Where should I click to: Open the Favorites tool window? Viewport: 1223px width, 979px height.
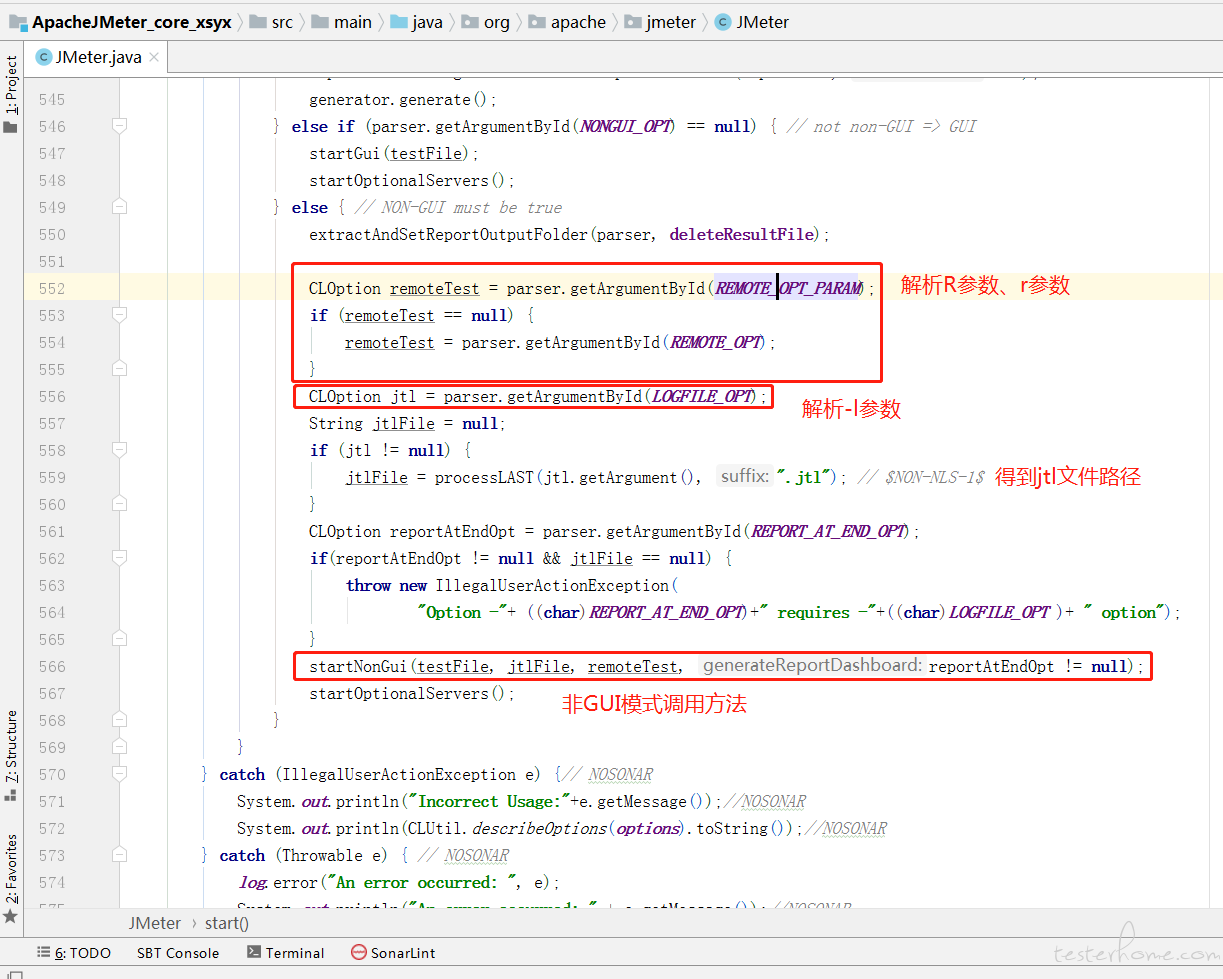[11, 878]
